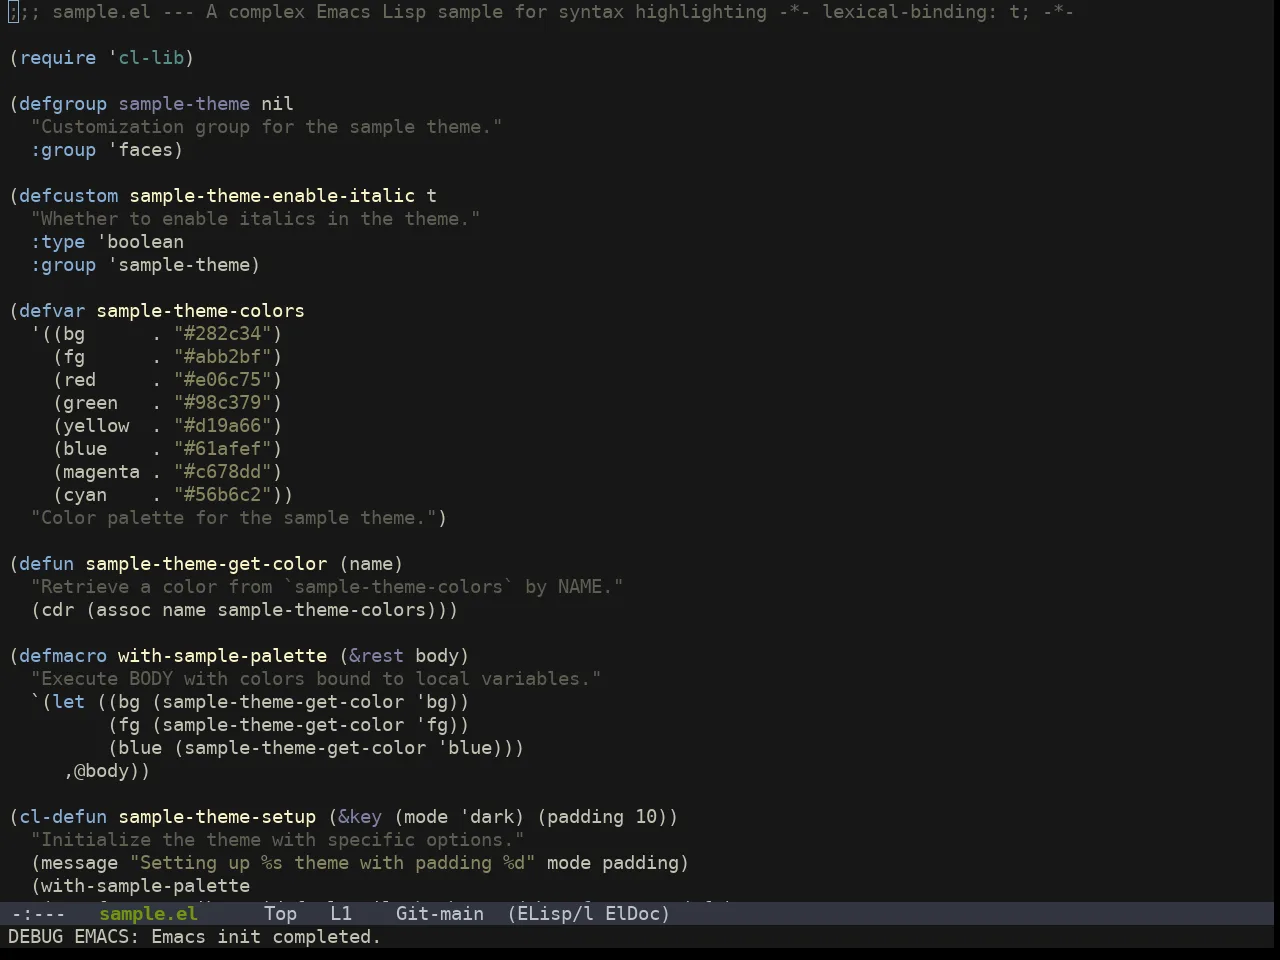Viewport: 1280px width, 960px height.
Task: Open the Git-main version control indicator
Action: point(440,913)
